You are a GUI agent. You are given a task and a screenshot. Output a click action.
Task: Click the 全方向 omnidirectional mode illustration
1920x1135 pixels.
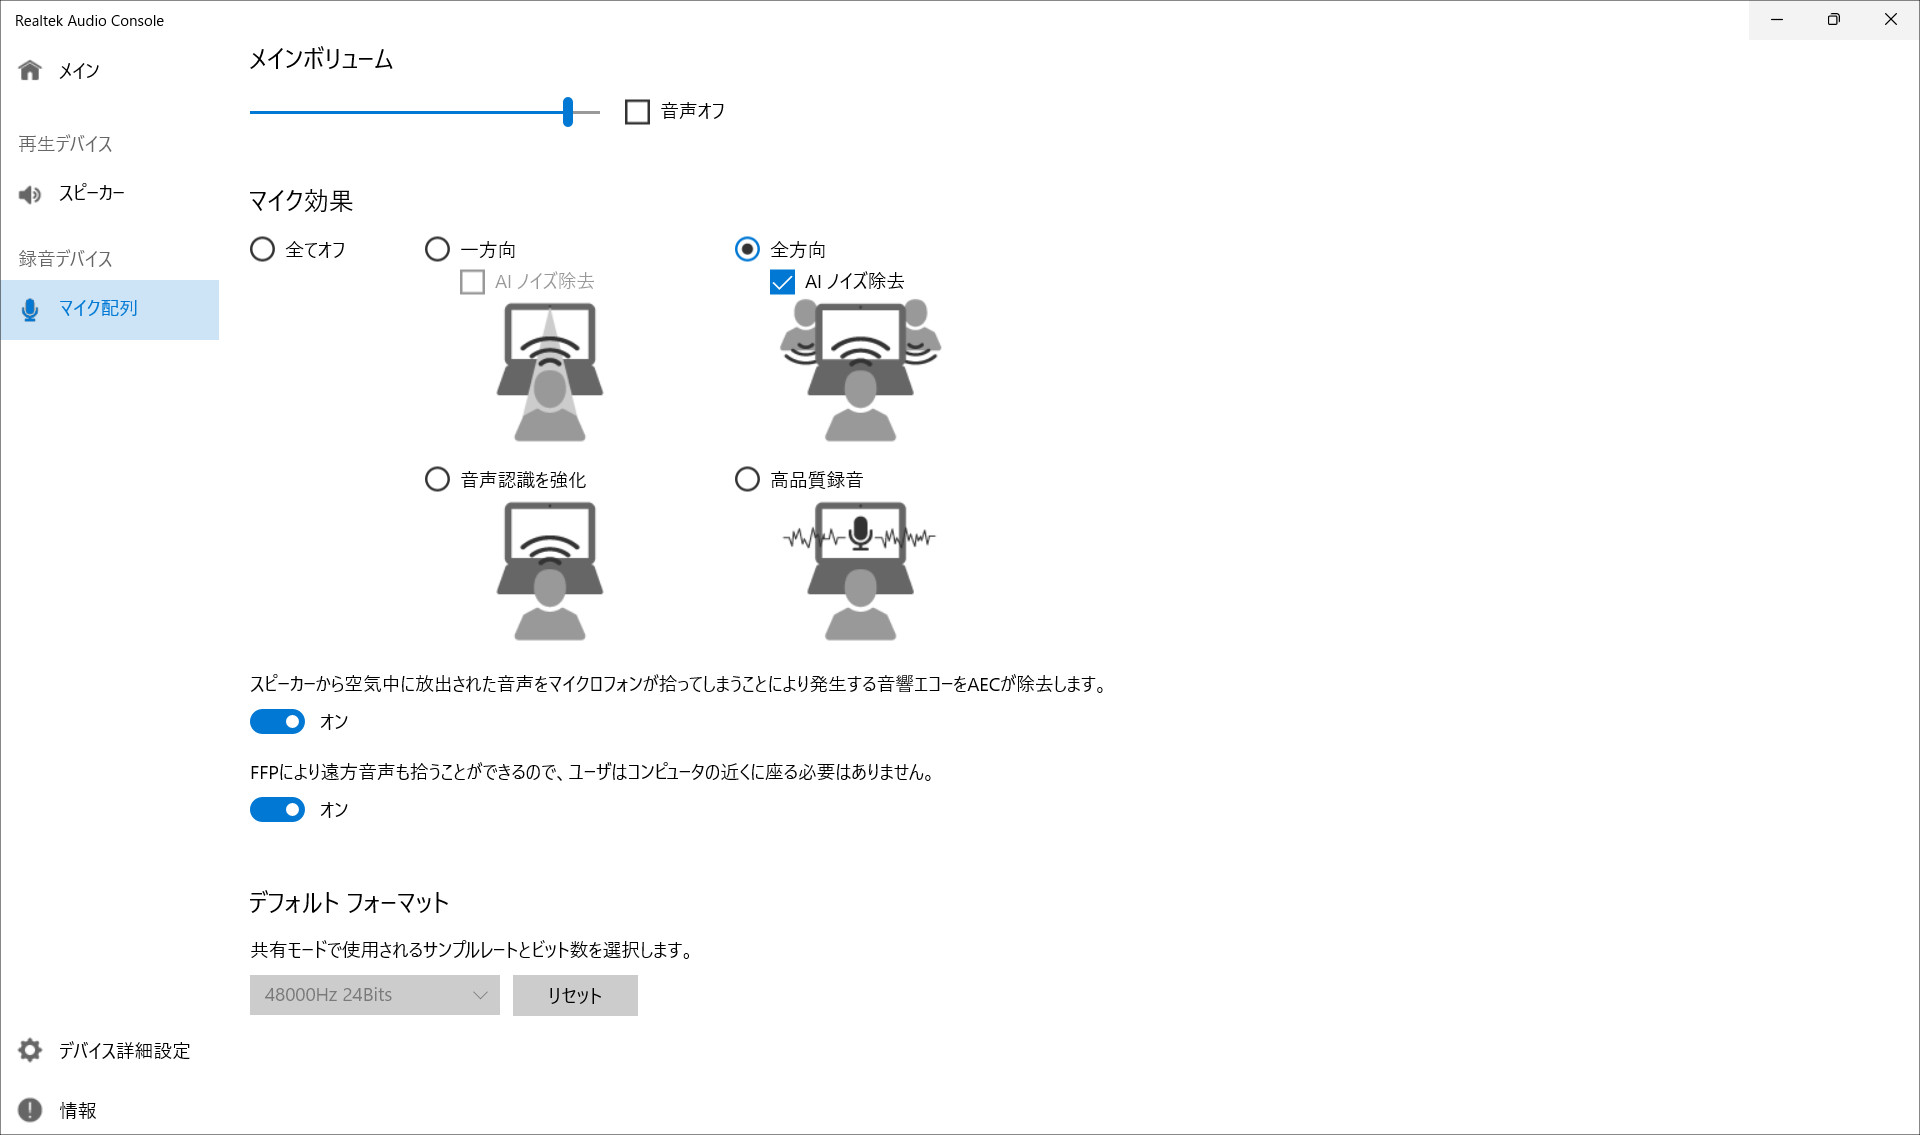860,370
